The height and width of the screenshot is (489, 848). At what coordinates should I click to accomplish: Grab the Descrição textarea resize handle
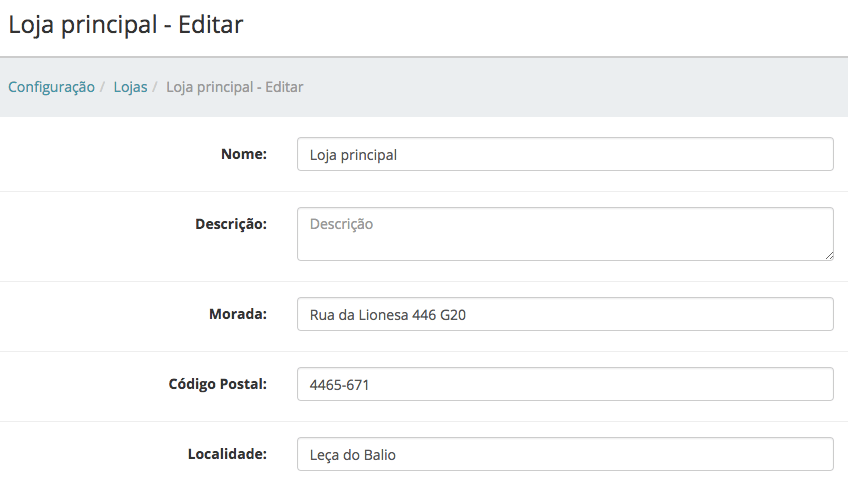click(828, 255)
